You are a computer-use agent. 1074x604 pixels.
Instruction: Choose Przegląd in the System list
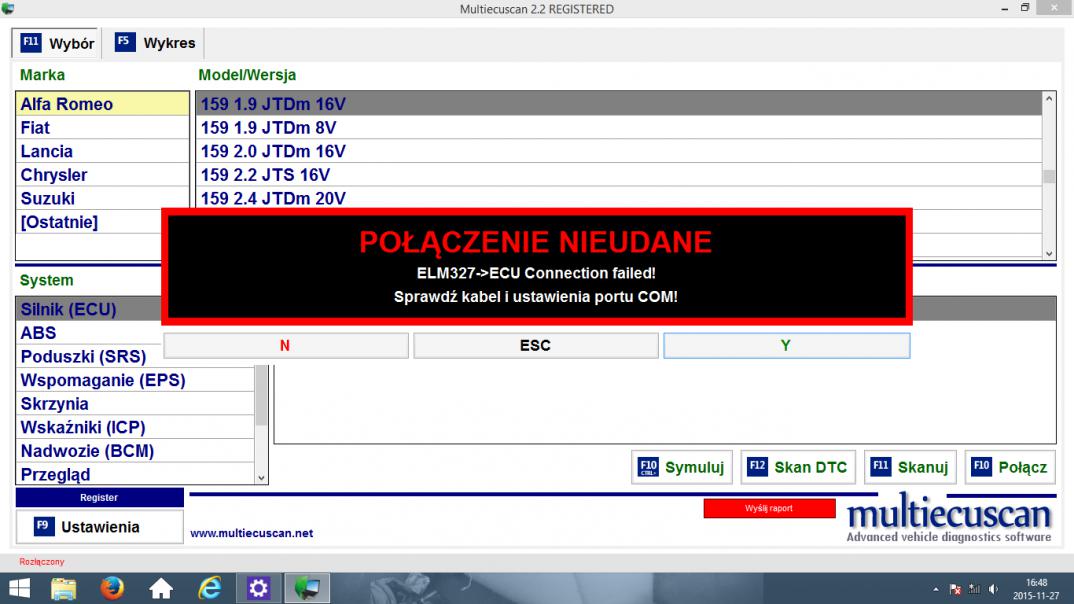tap(135, 475)
